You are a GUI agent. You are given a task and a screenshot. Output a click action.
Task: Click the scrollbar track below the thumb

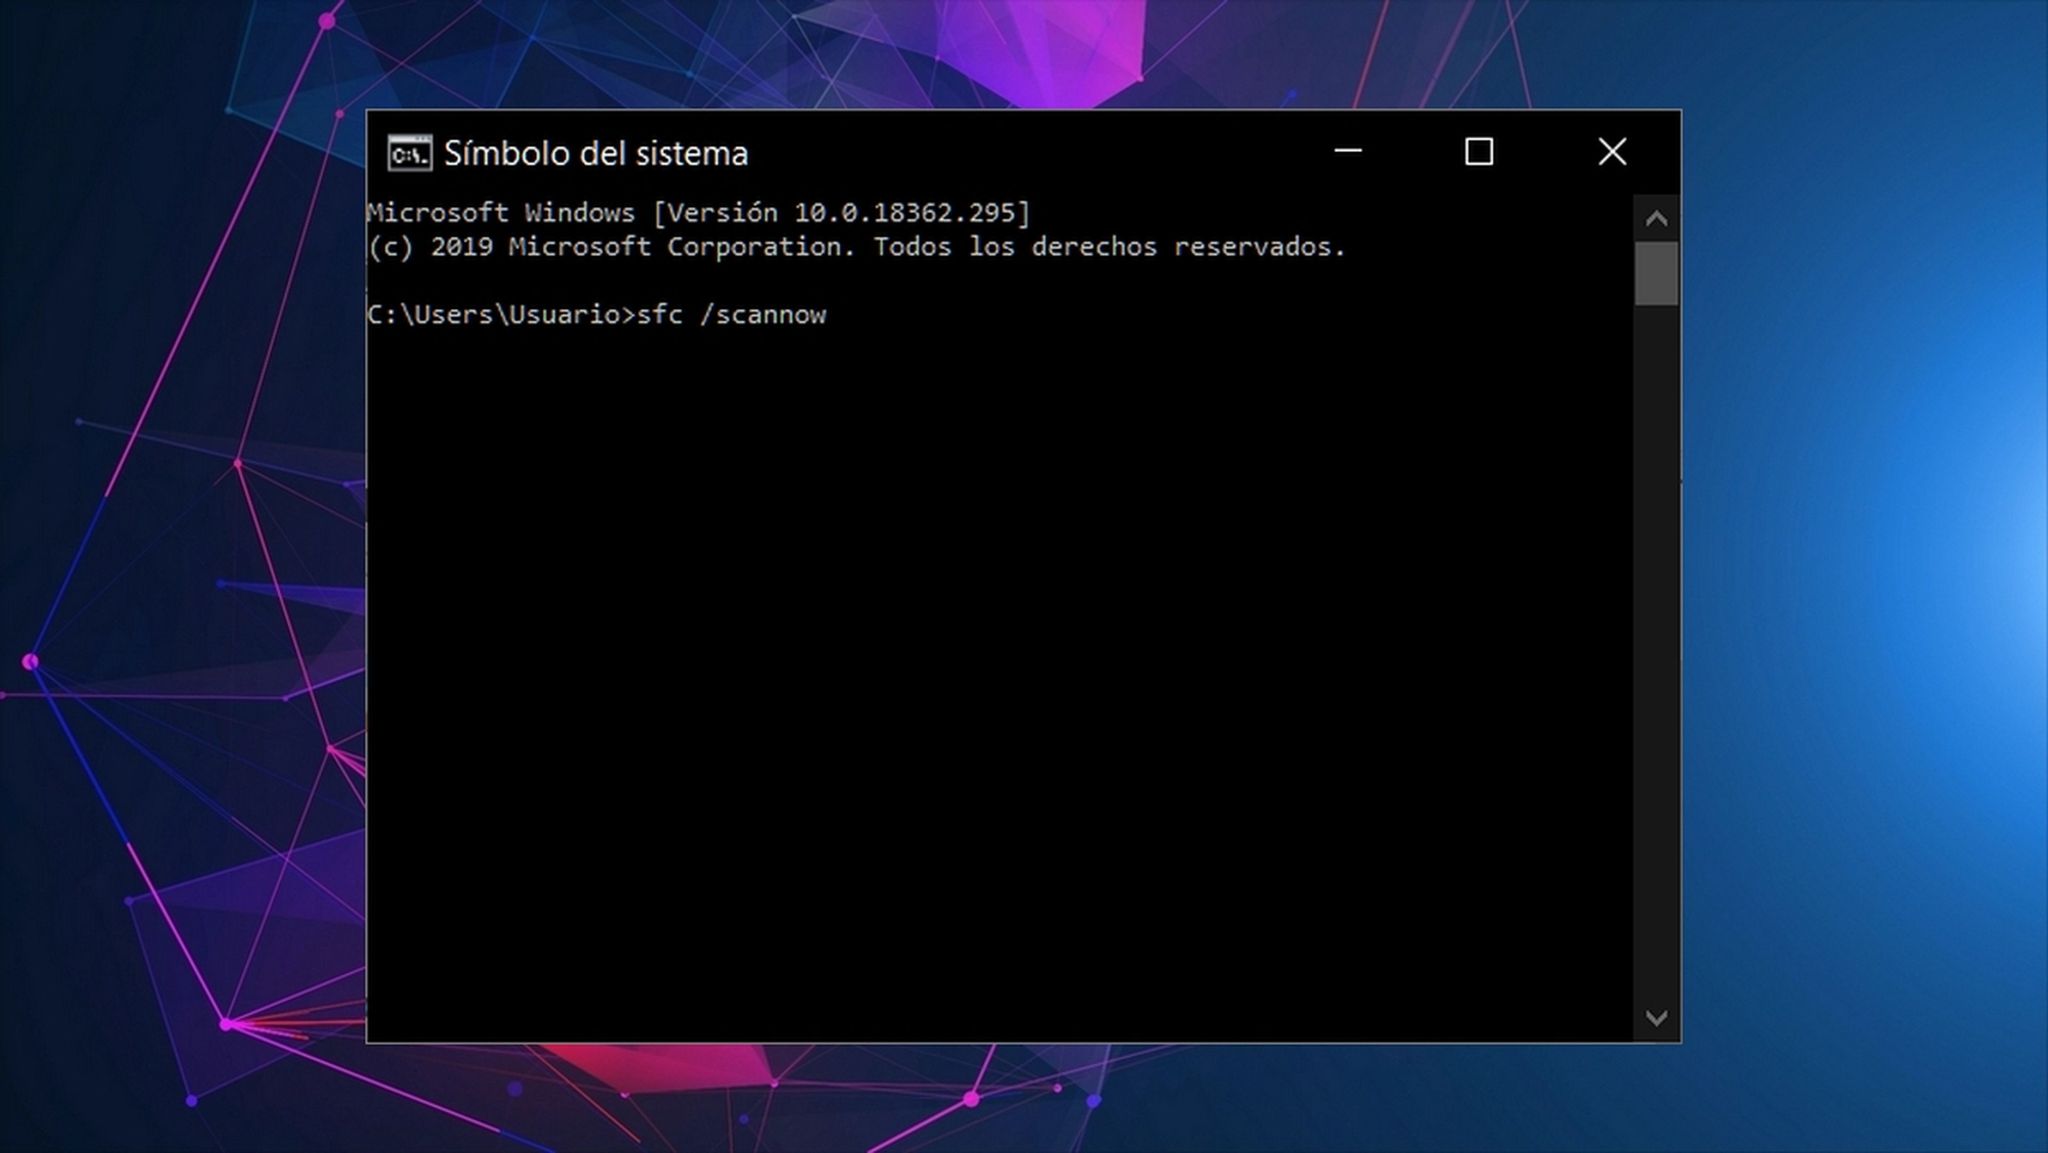[x=1655, y=650]
